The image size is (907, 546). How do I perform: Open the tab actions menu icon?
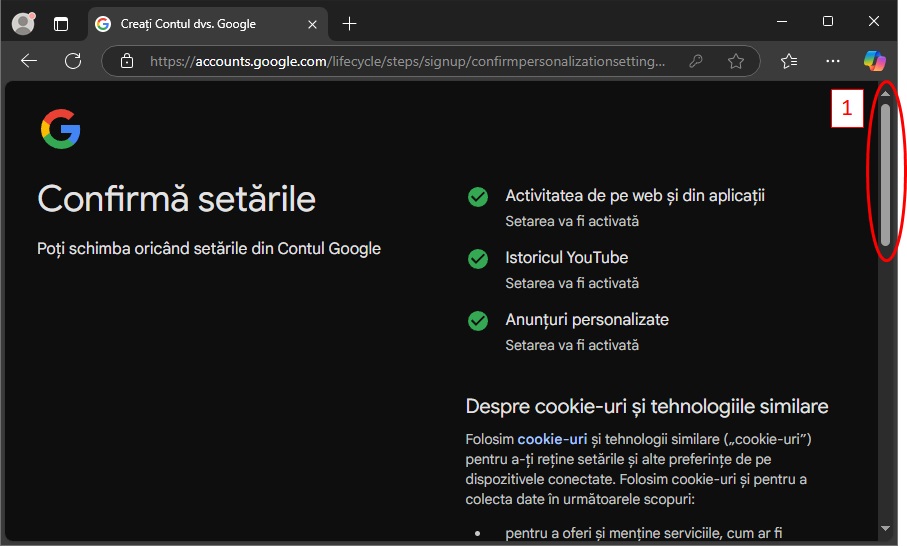pyautogui.click(x=61, y=23)
